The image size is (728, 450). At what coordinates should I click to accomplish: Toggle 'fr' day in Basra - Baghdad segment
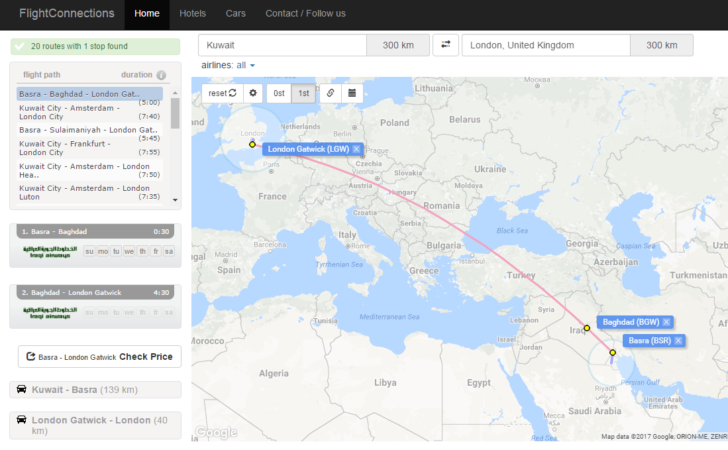click(x=156, y=251)
